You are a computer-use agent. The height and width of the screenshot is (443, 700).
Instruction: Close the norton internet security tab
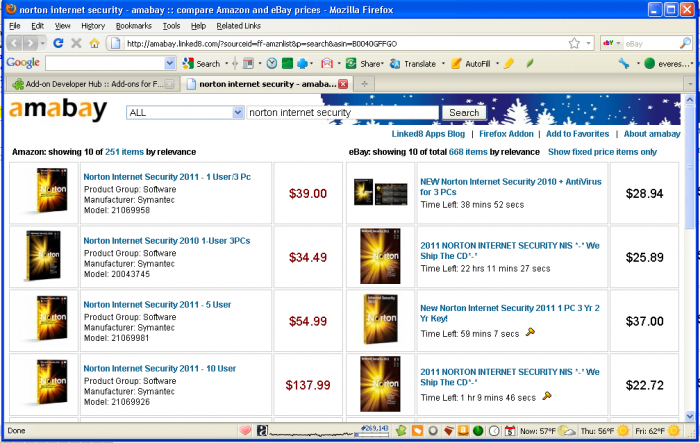(x=343, y=84)
